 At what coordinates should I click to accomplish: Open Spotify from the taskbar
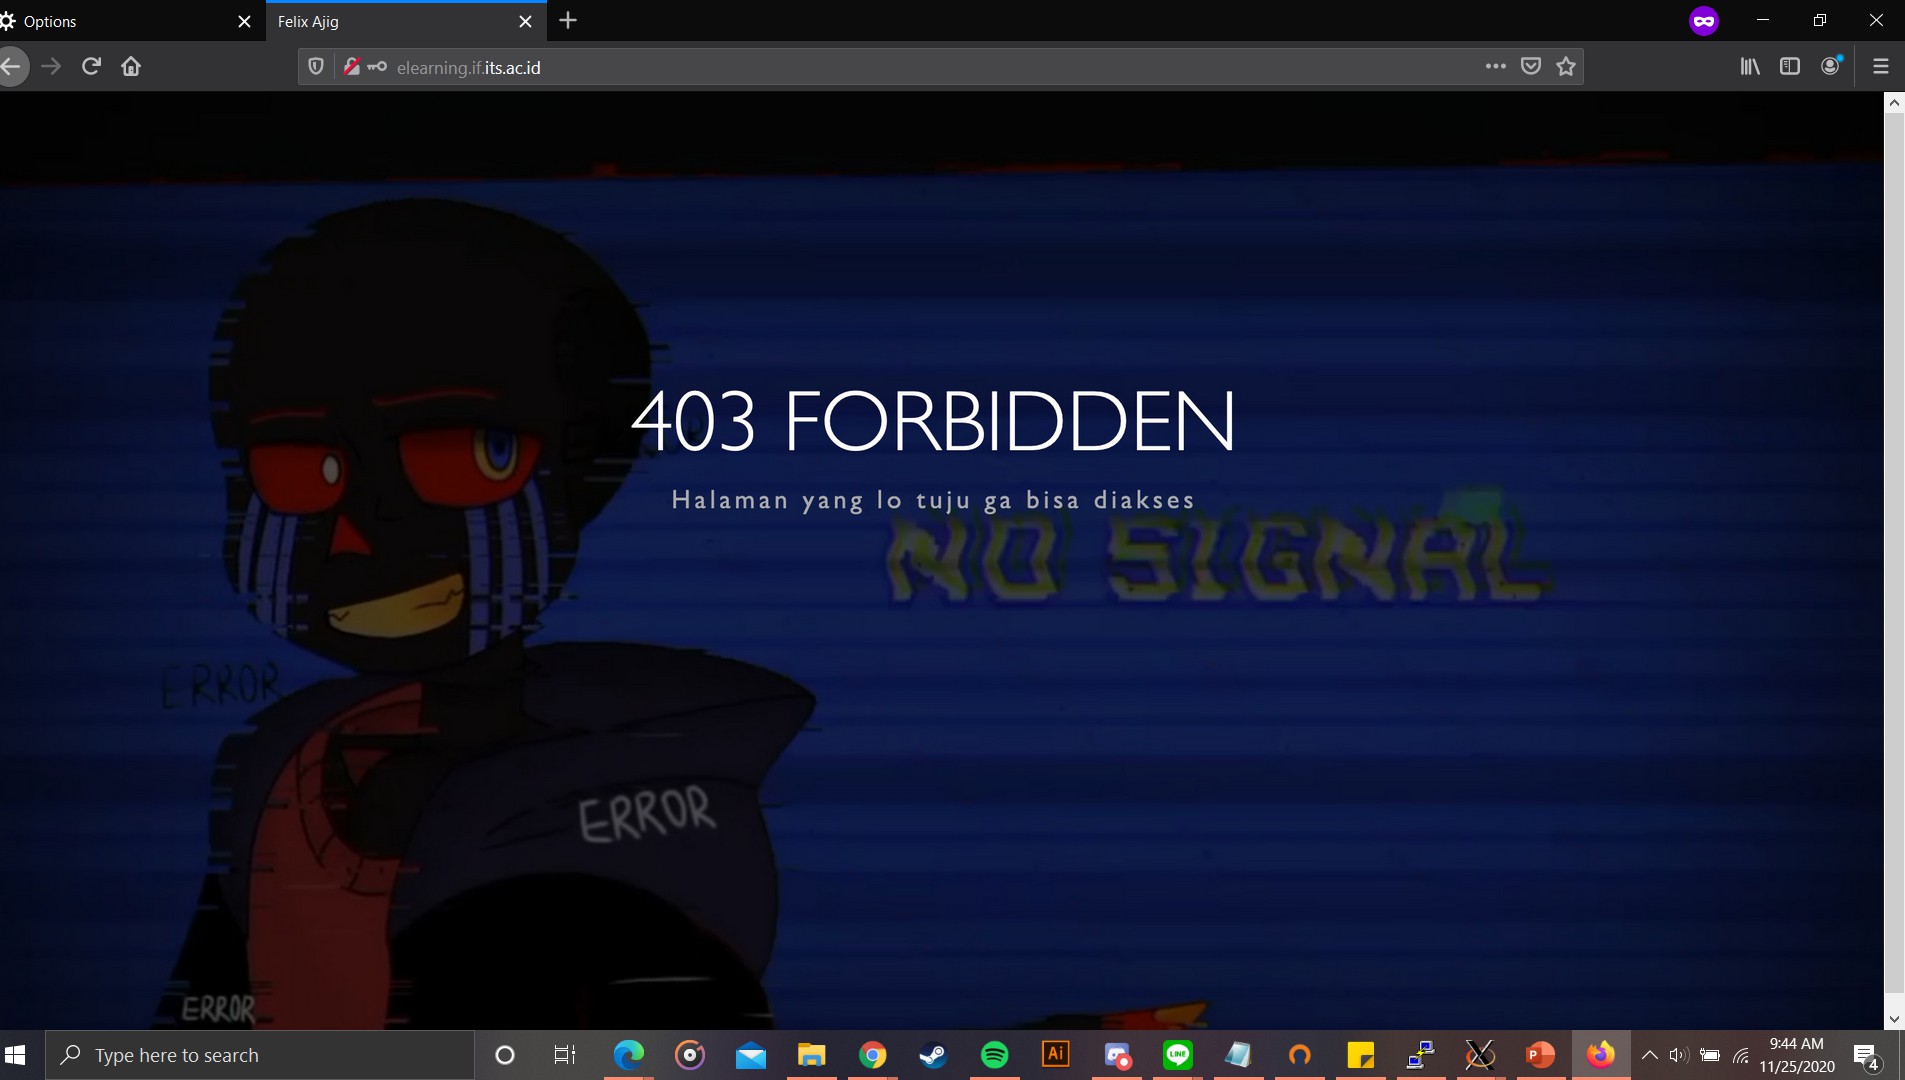pyautogui.click(x=995, y=1055)
